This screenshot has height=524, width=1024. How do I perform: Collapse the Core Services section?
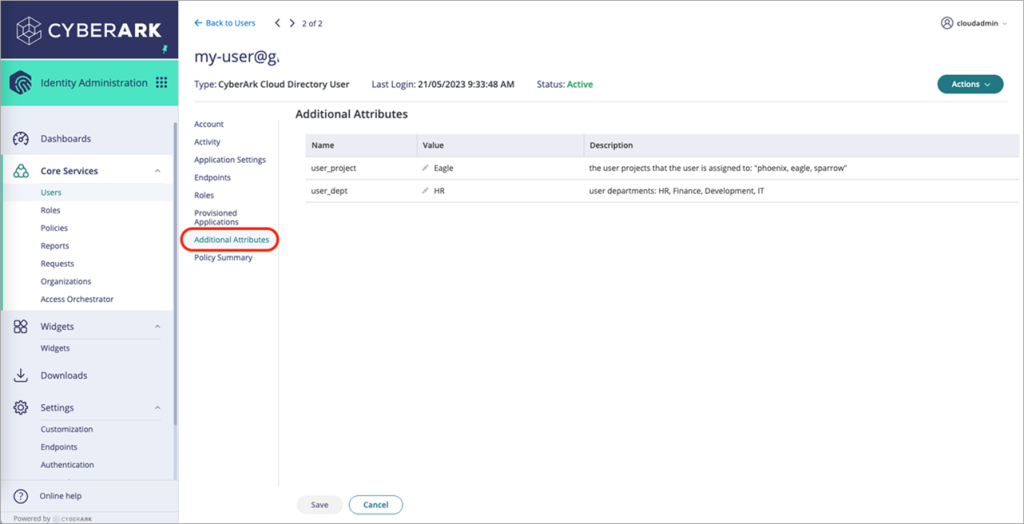[x=157, y=171]
